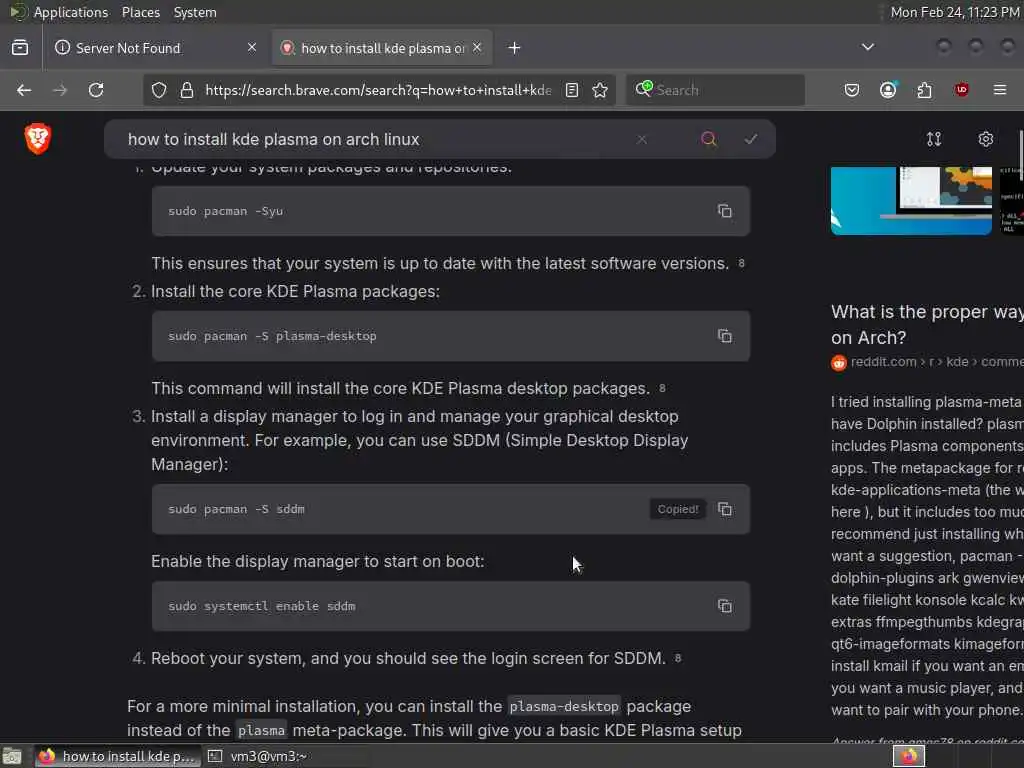Open the sort/filter arrows icon
This screenshot has width=1024, height=768.
934,139
